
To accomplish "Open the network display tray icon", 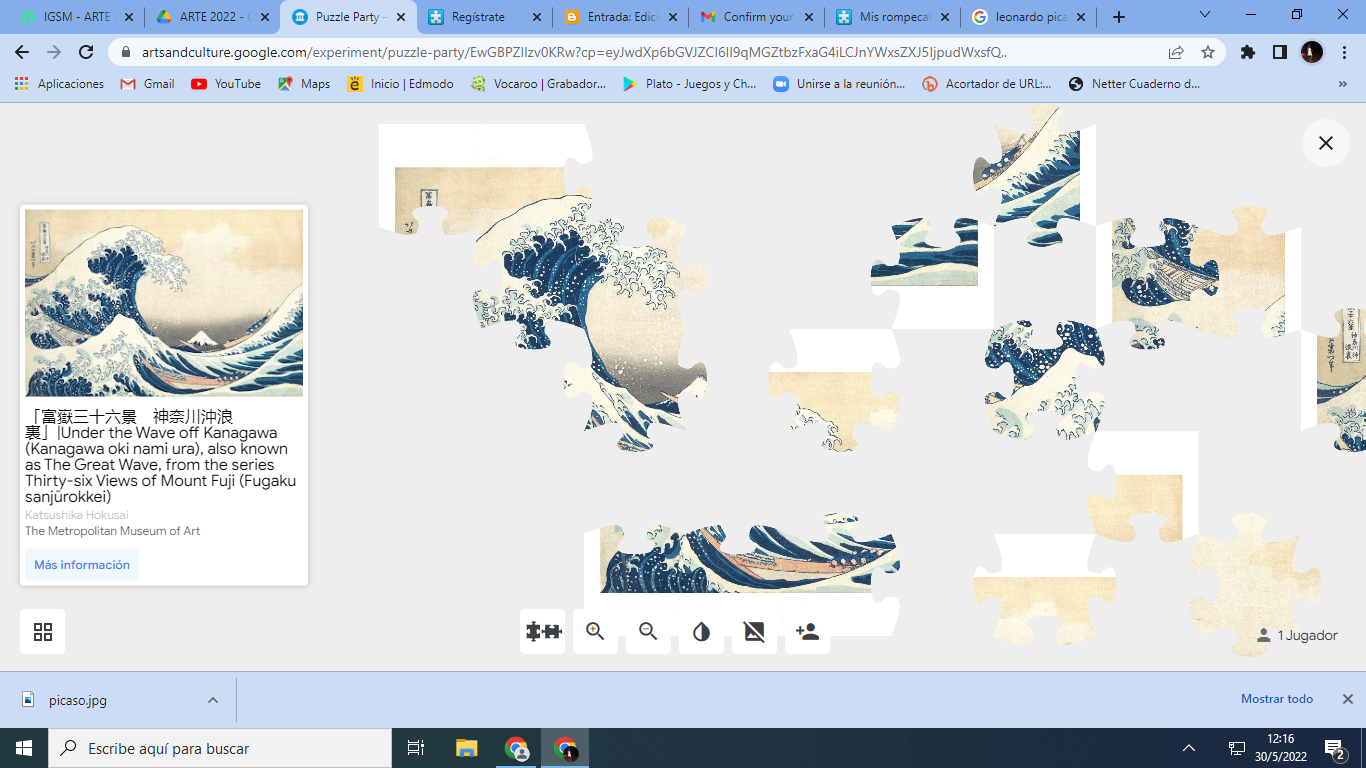I will [x=1237, y=748].
